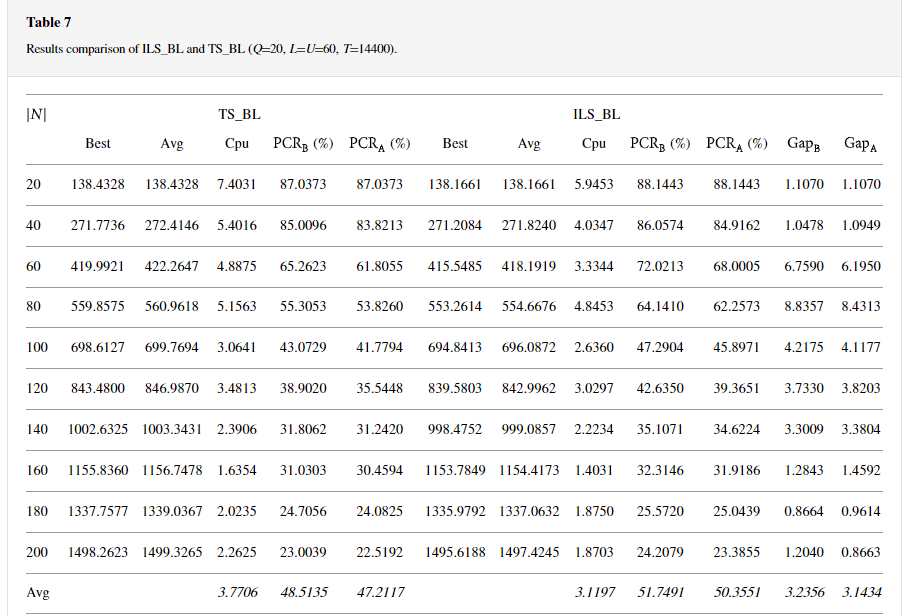The width and height of the screenshot is (906, 616).
Task: Click row label 100 in the |N| column
Action: pyautogui.click(x=37, y=347)
